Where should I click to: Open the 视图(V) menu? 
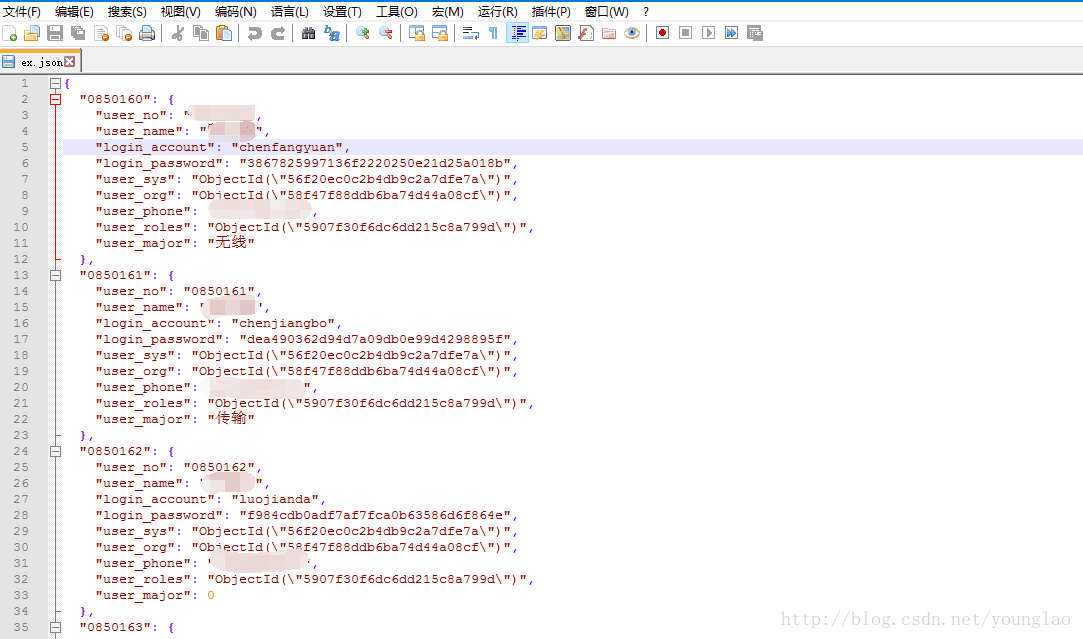(x=180, y=12)
